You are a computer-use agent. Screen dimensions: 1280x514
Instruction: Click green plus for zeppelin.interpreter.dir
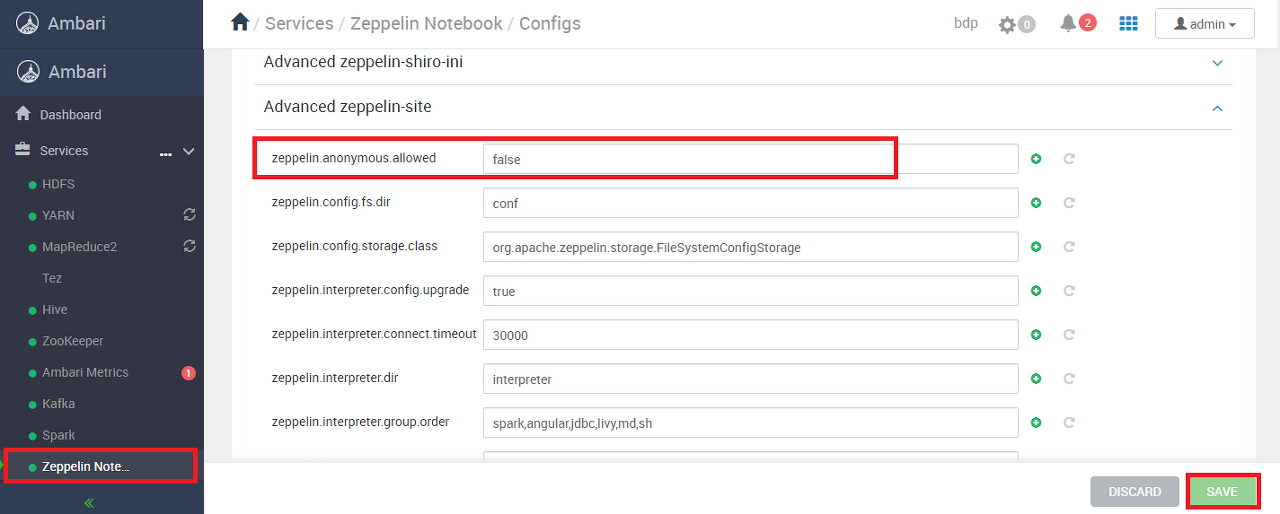click(1036, 379)
